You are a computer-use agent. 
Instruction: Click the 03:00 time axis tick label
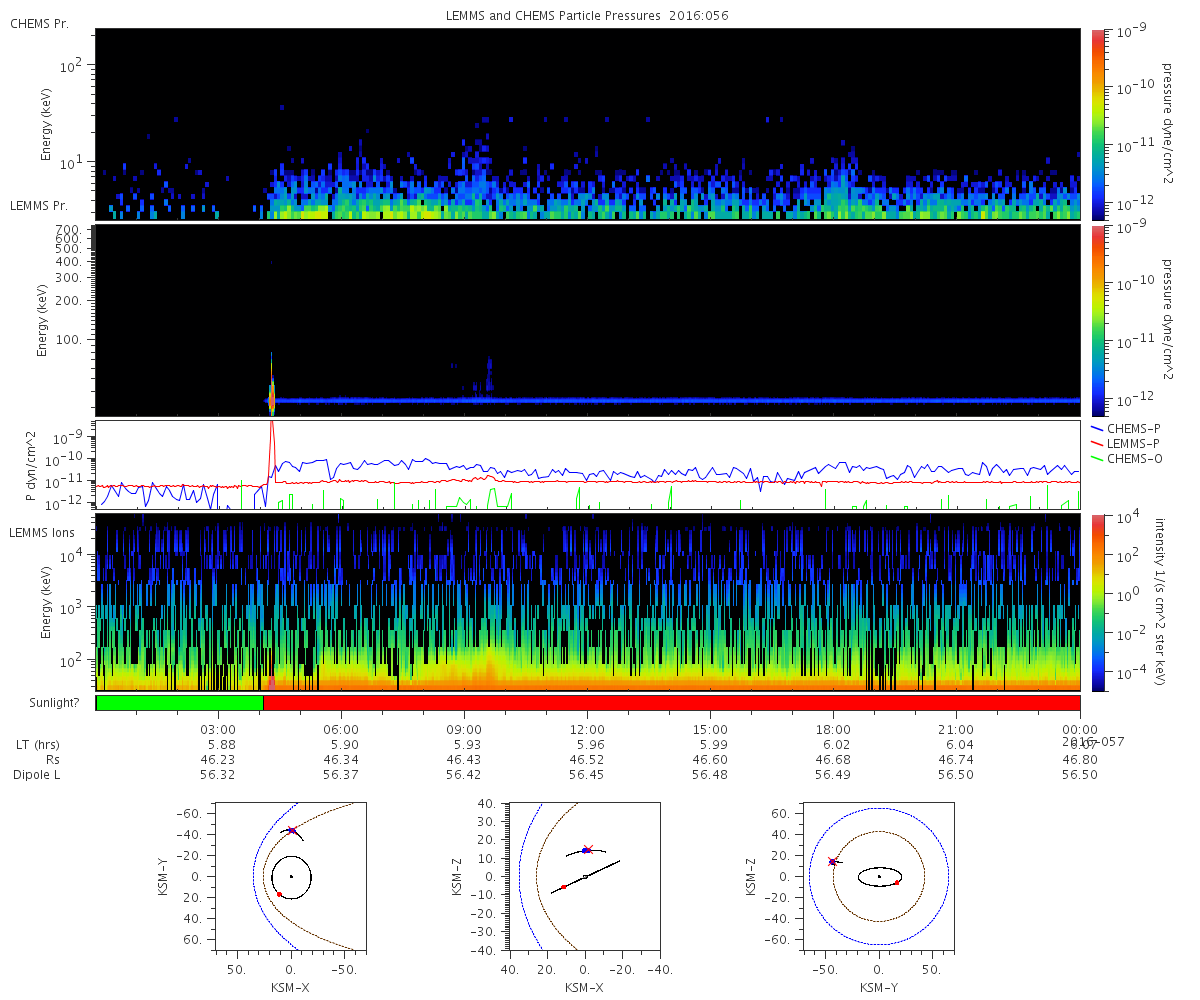click(218, 730)
